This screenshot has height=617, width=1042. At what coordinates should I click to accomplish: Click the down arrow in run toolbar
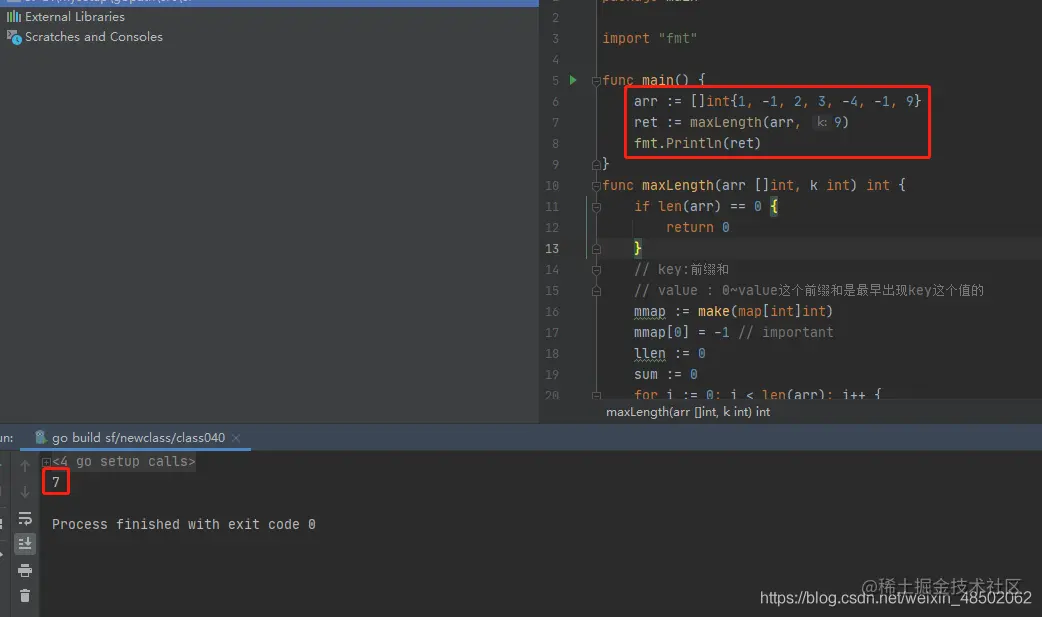click(25, 492)
